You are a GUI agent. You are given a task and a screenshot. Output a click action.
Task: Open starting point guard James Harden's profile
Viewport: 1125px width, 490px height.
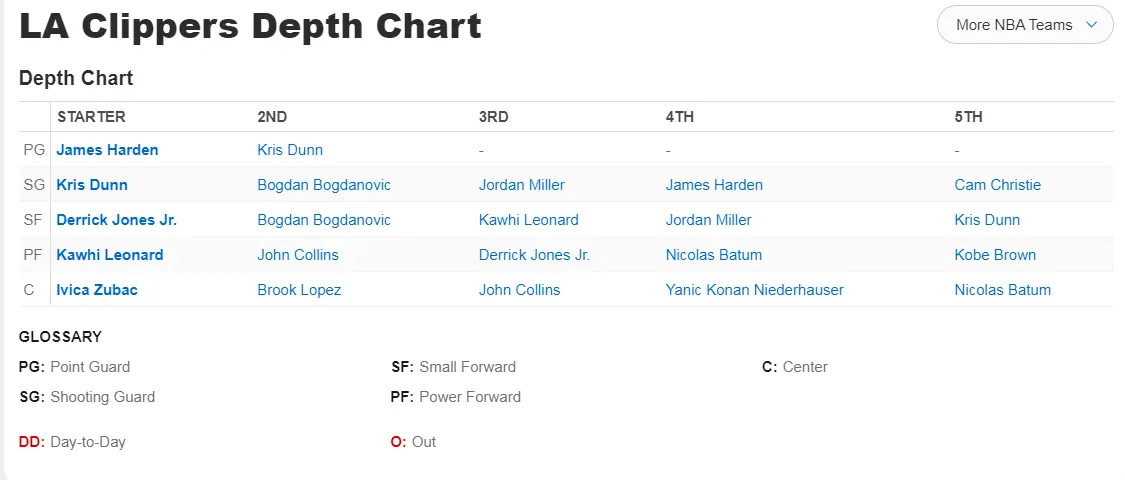point(107,150)
